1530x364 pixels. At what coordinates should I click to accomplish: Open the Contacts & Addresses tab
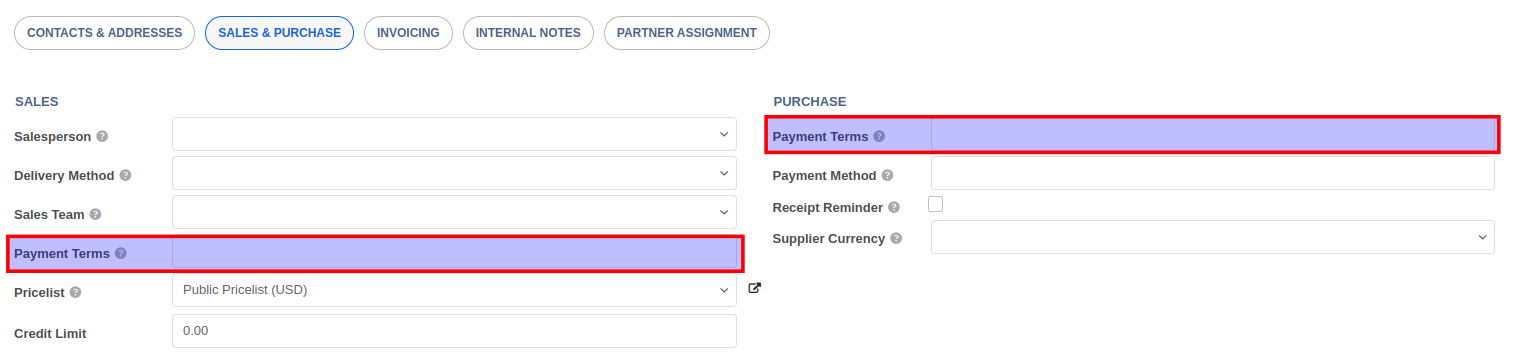[x=104, y=33]
